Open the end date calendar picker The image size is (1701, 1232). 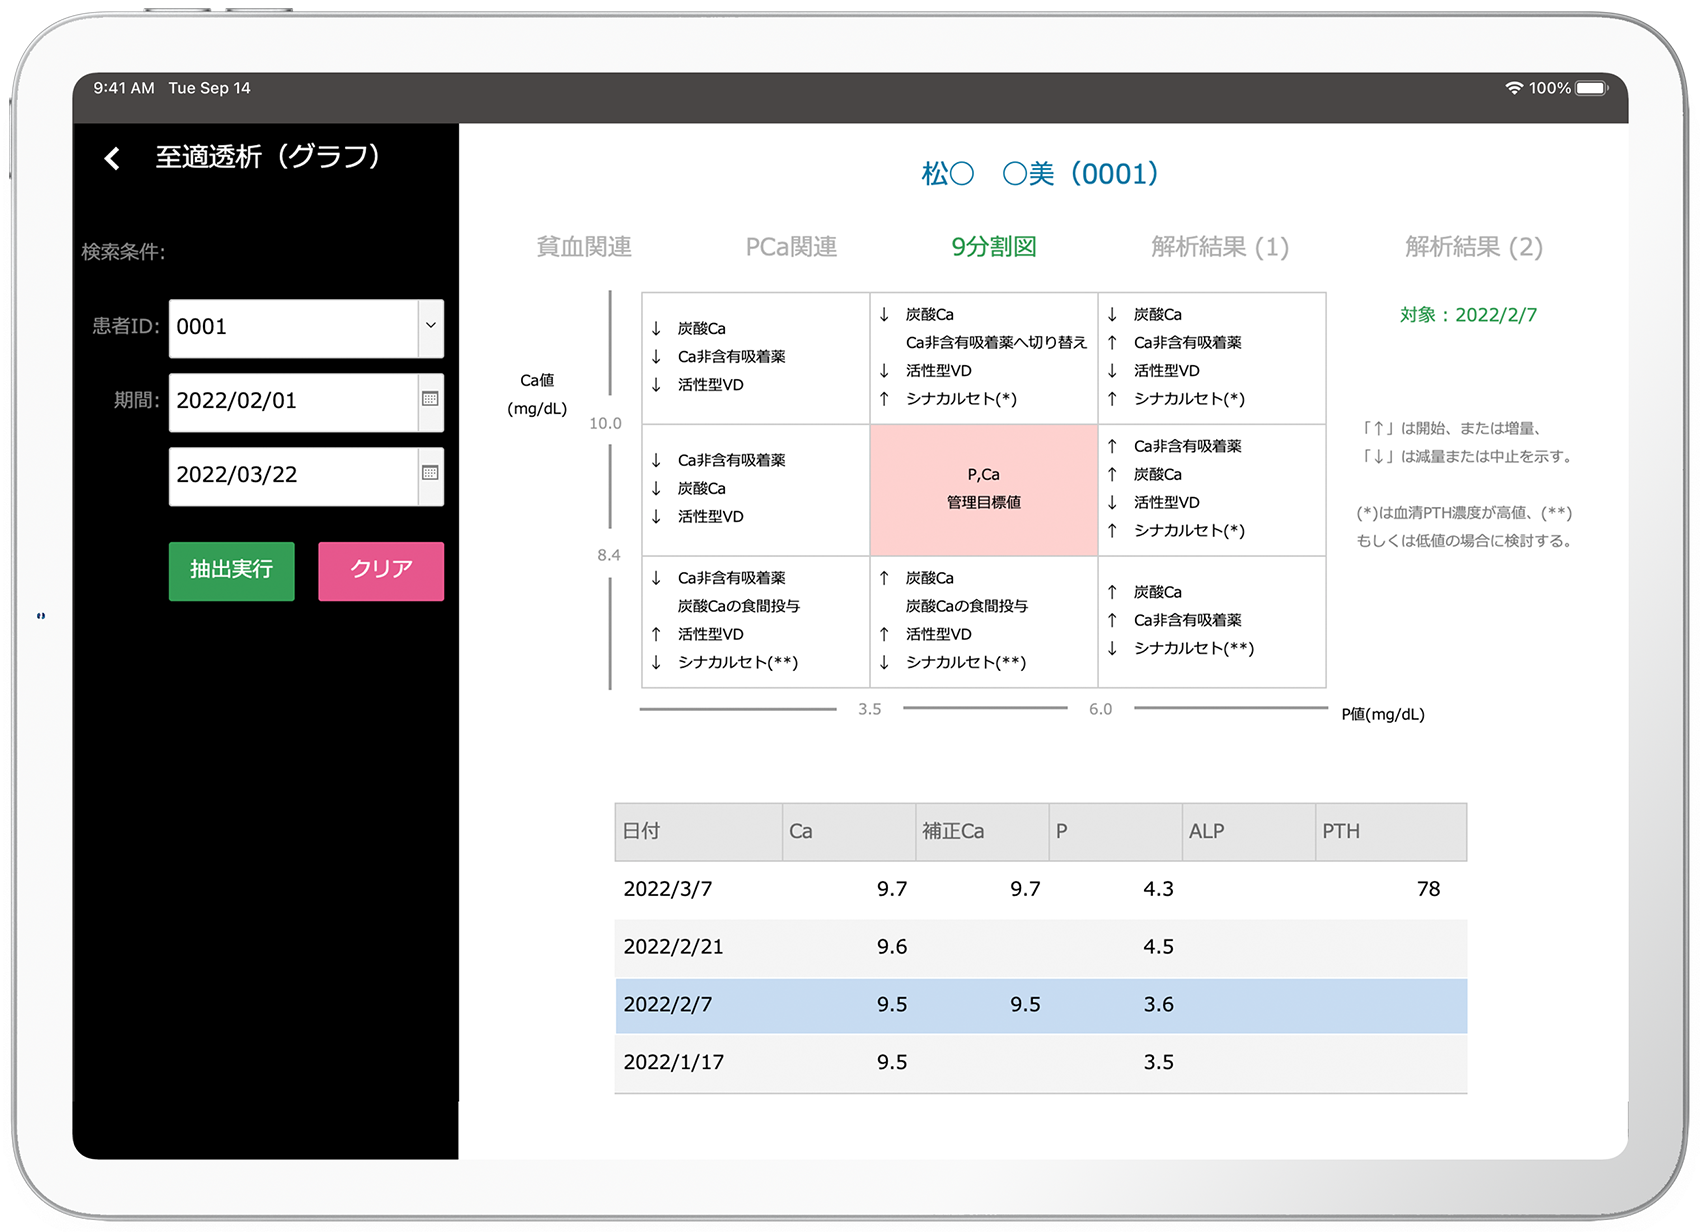(x=430, y=474)
